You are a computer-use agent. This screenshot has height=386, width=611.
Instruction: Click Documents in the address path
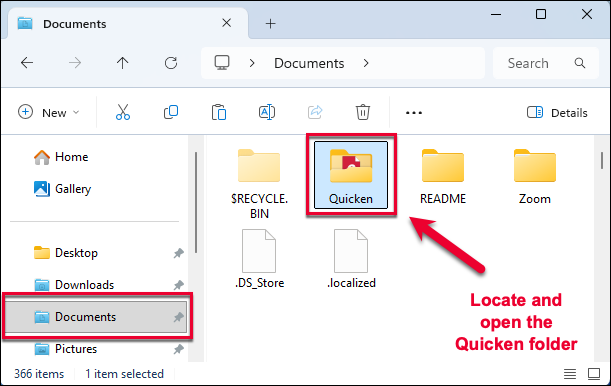(309, 63)
